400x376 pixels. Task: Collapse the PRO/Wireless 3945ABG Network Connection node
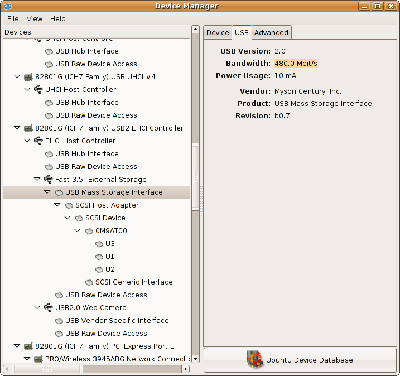(27, 359)
